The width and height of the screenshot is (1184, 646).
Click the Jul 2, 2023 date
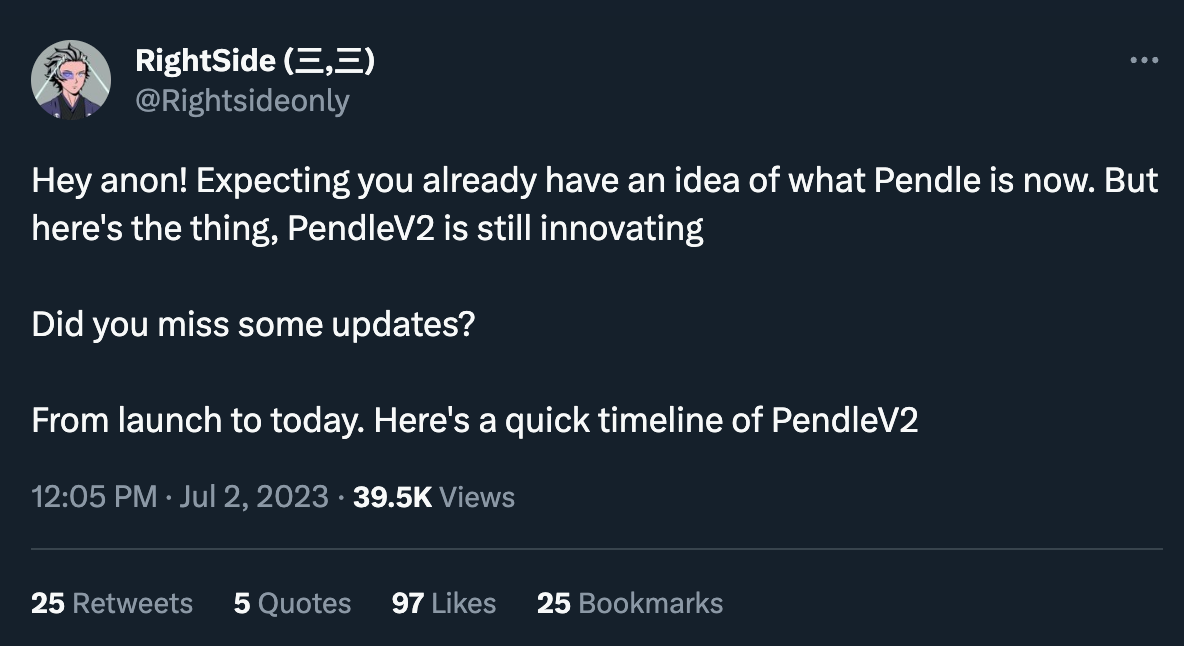pyautogui.click(x=253, y=496)
